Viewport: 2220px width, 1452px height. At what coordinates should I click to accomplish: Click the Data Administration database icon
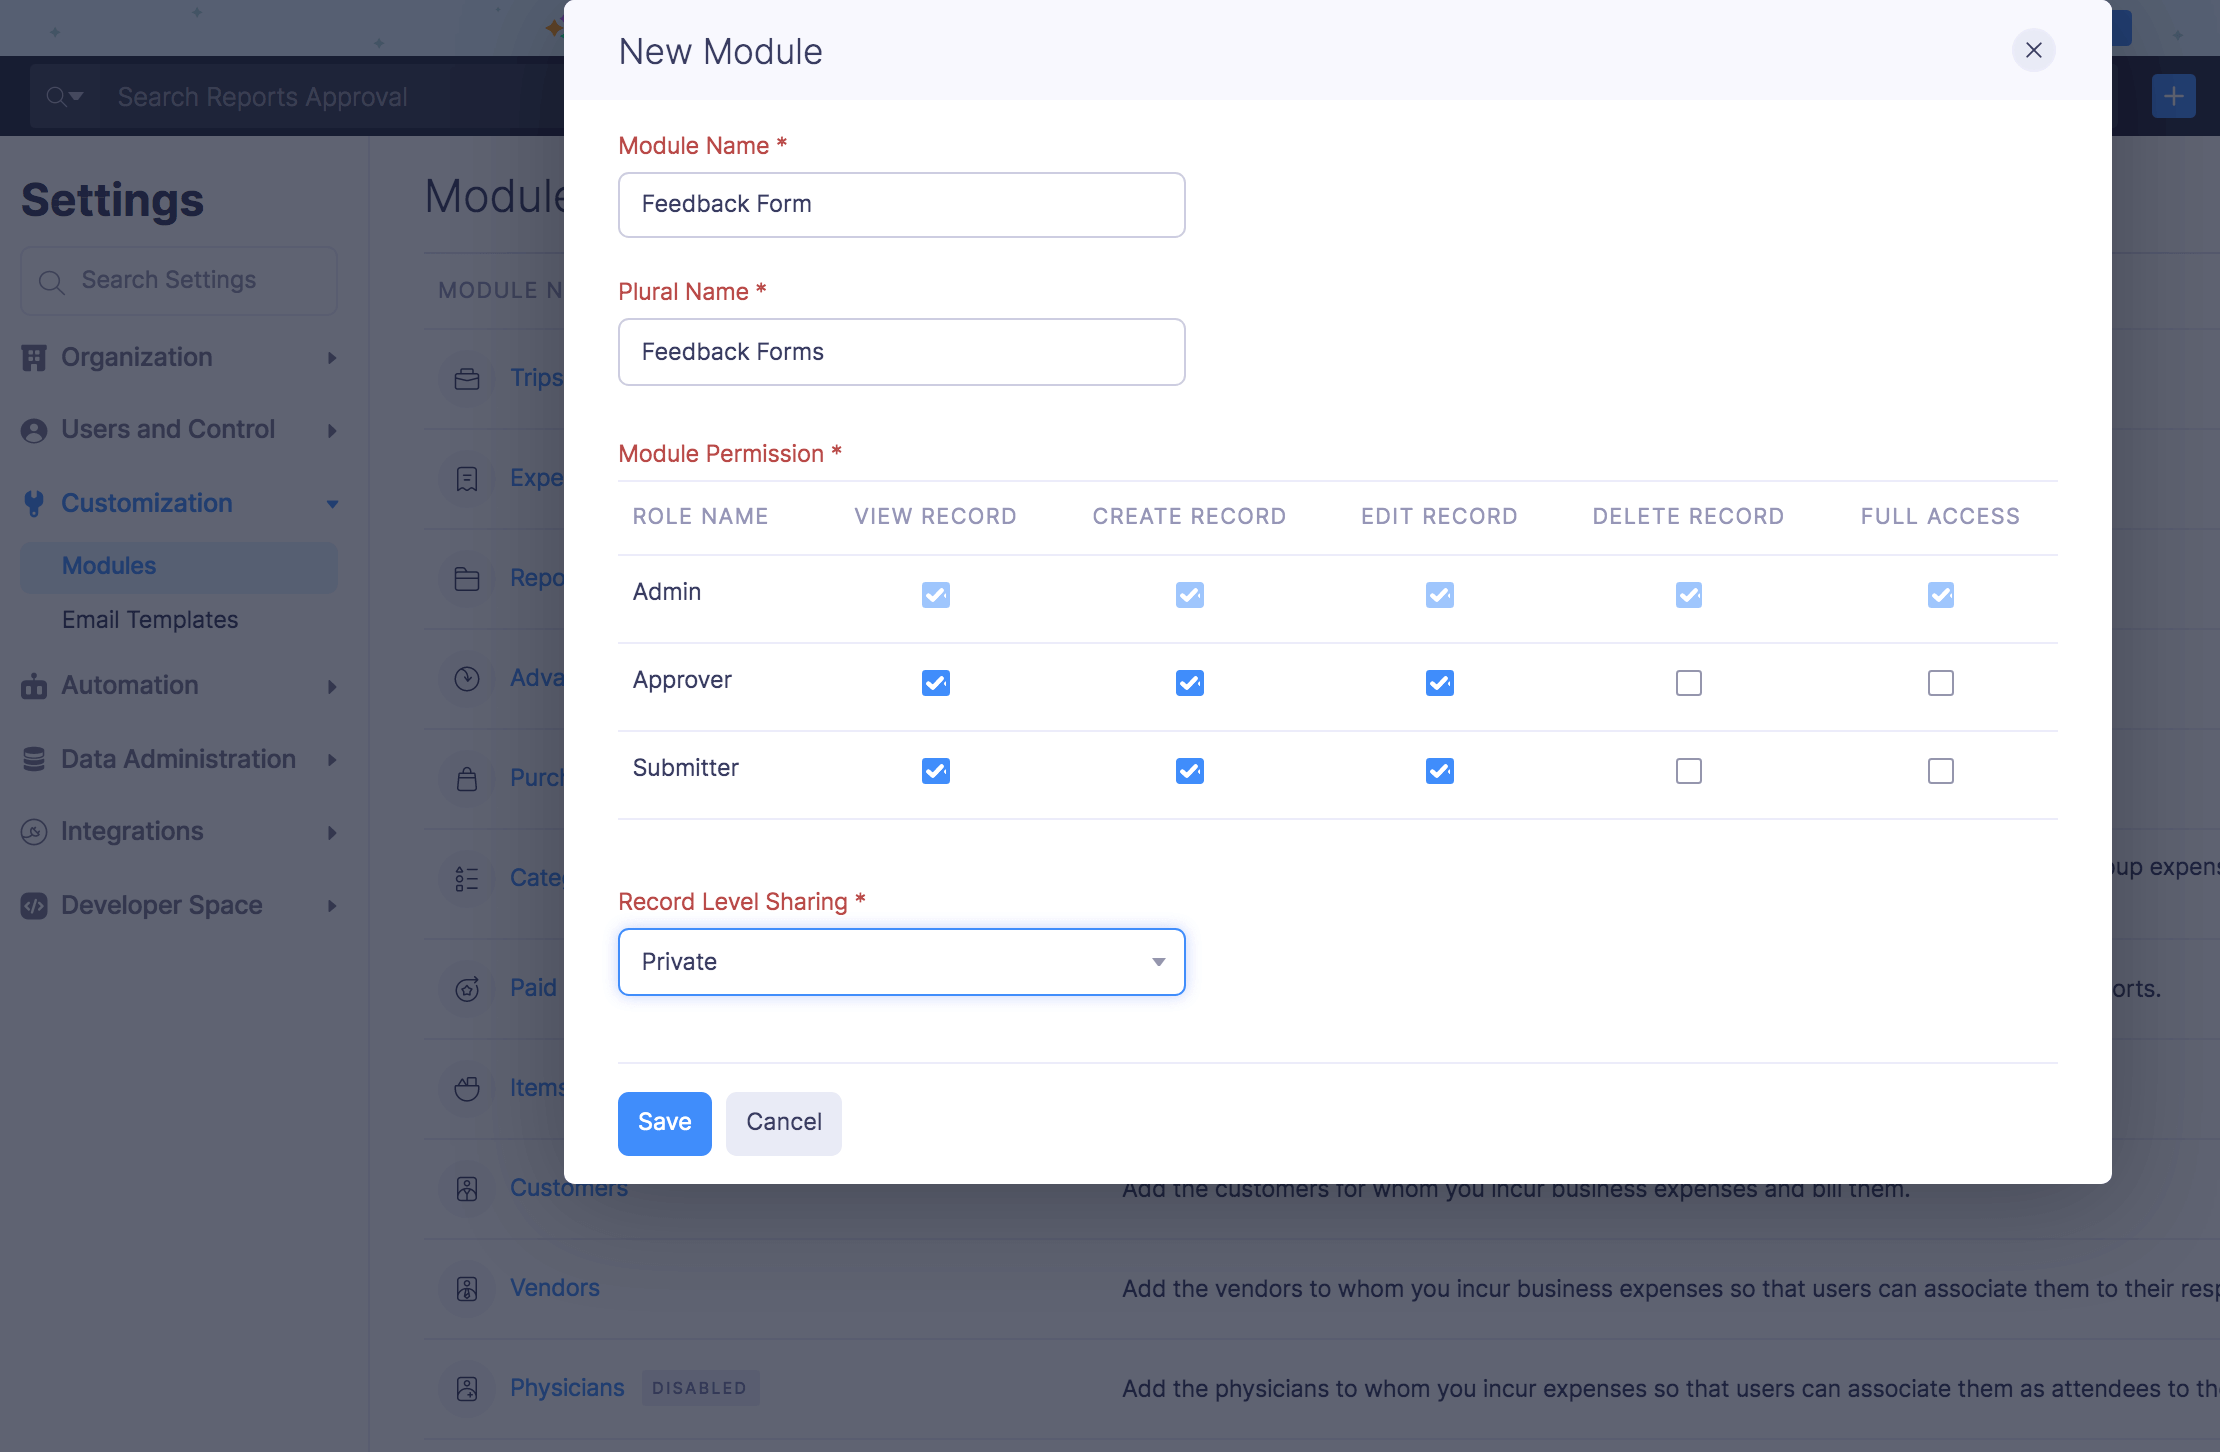(34, 760)
